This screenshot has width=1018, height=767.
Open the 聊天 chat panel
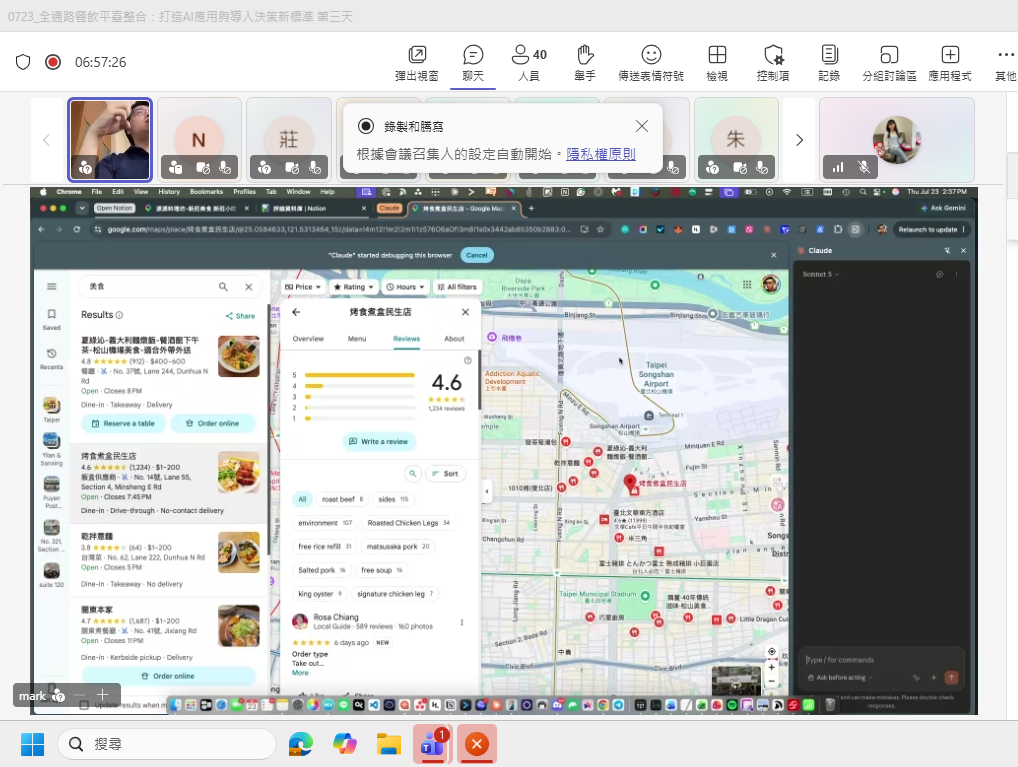coord(473,63)
